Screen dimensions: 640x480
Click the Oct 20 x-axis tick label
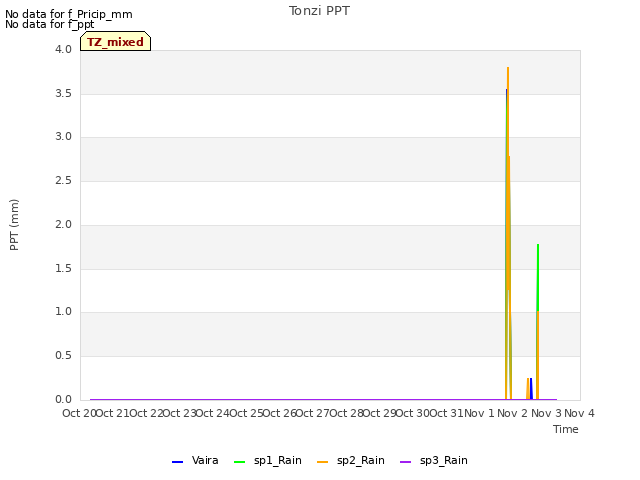(x=79, y=413)
